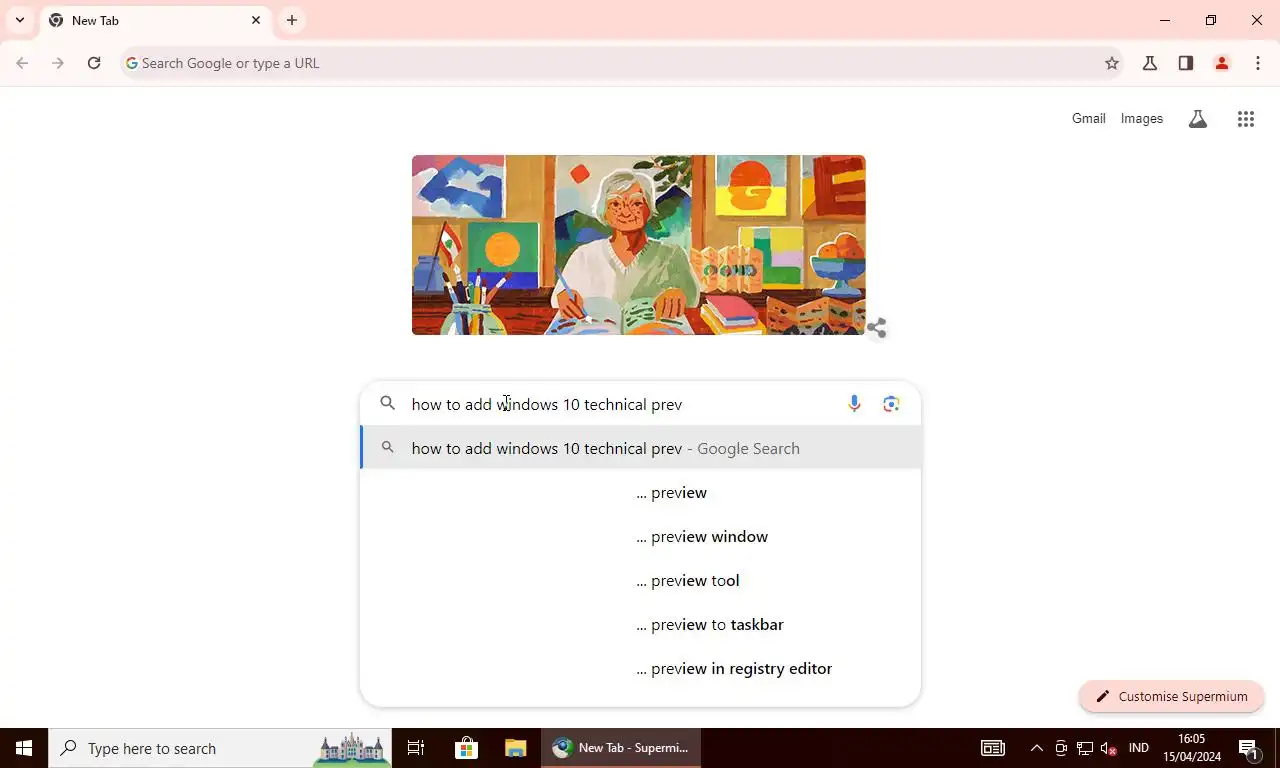The height and width of the screenshot is (768, 1280).
Task: Select the top Google Search suggestion
Action: 640,448
